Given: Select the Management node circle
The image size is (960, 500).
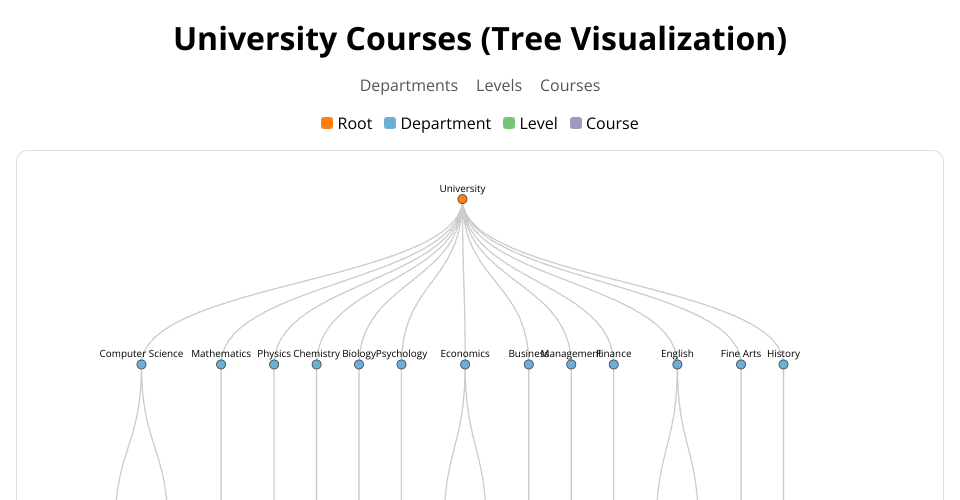Looking at the screenshot, I should click(571, 365).
